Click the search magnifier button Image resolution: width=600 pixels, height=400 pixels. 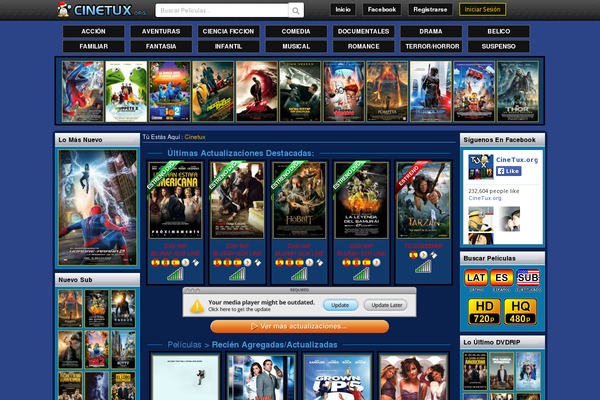[x=296, y=11]
